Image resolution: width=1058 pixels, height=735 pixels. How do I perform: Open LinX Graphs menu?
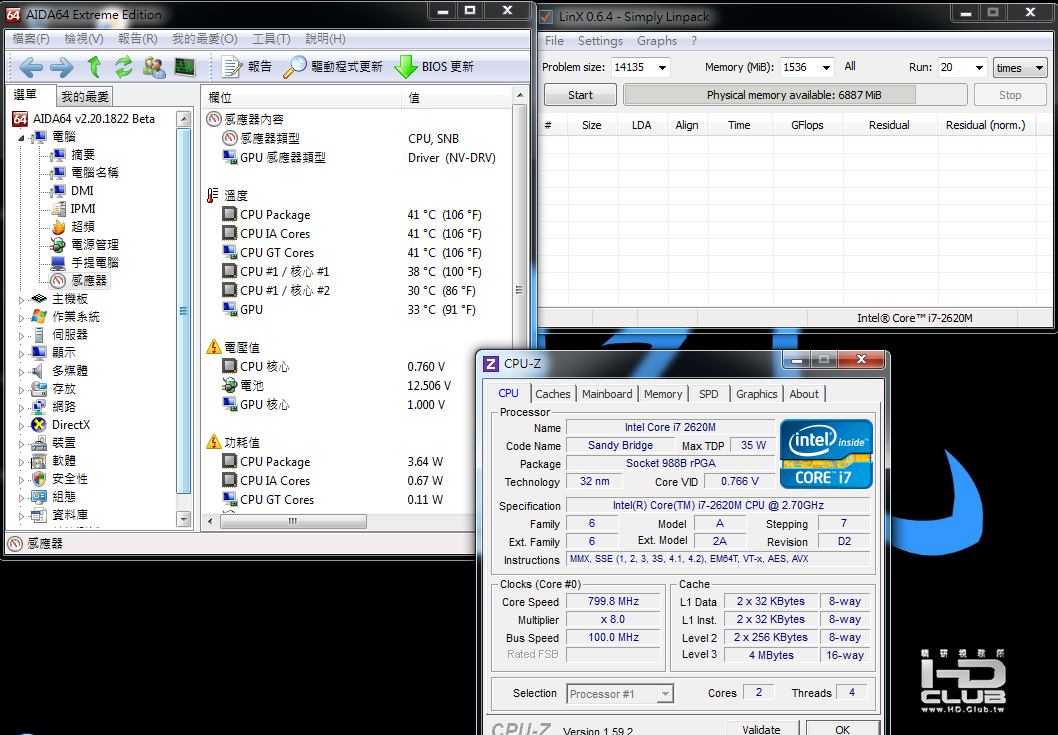[657, 40]
